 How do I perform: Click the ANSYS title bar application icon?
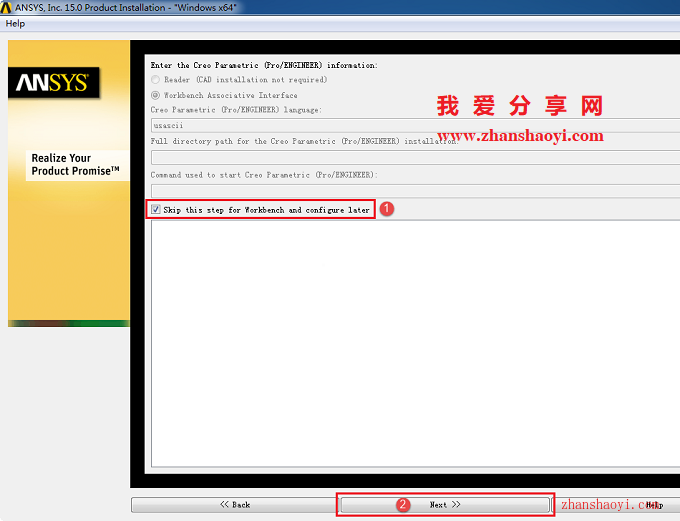(6, 7)
